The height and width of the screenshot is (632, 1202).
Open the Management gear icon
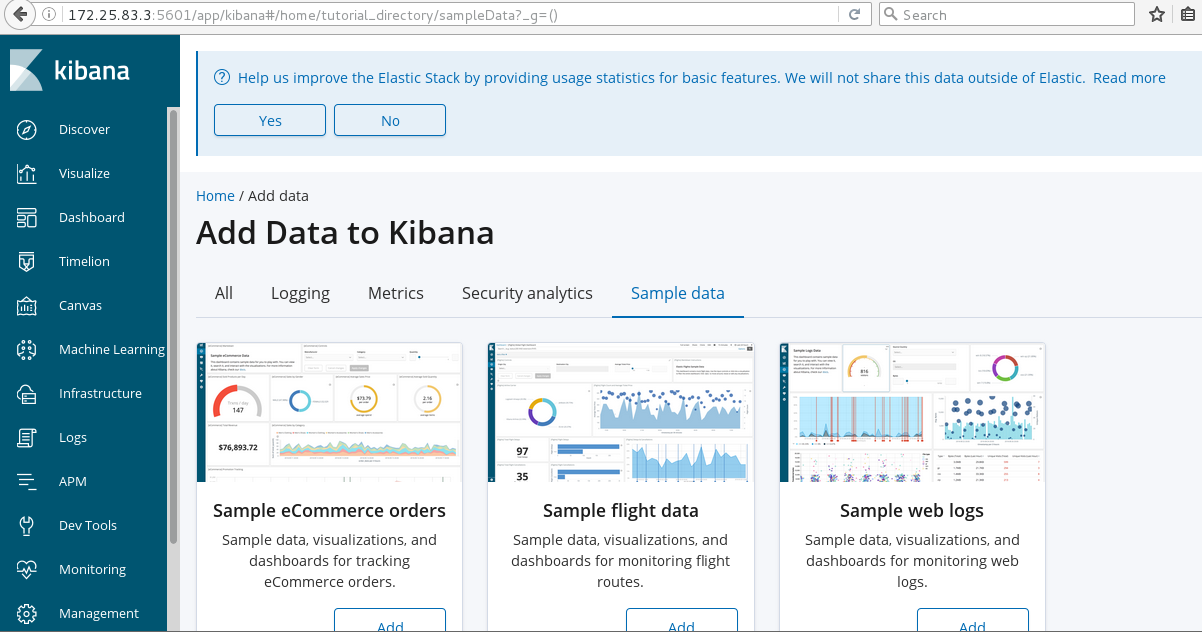click(x=27, y=614)
